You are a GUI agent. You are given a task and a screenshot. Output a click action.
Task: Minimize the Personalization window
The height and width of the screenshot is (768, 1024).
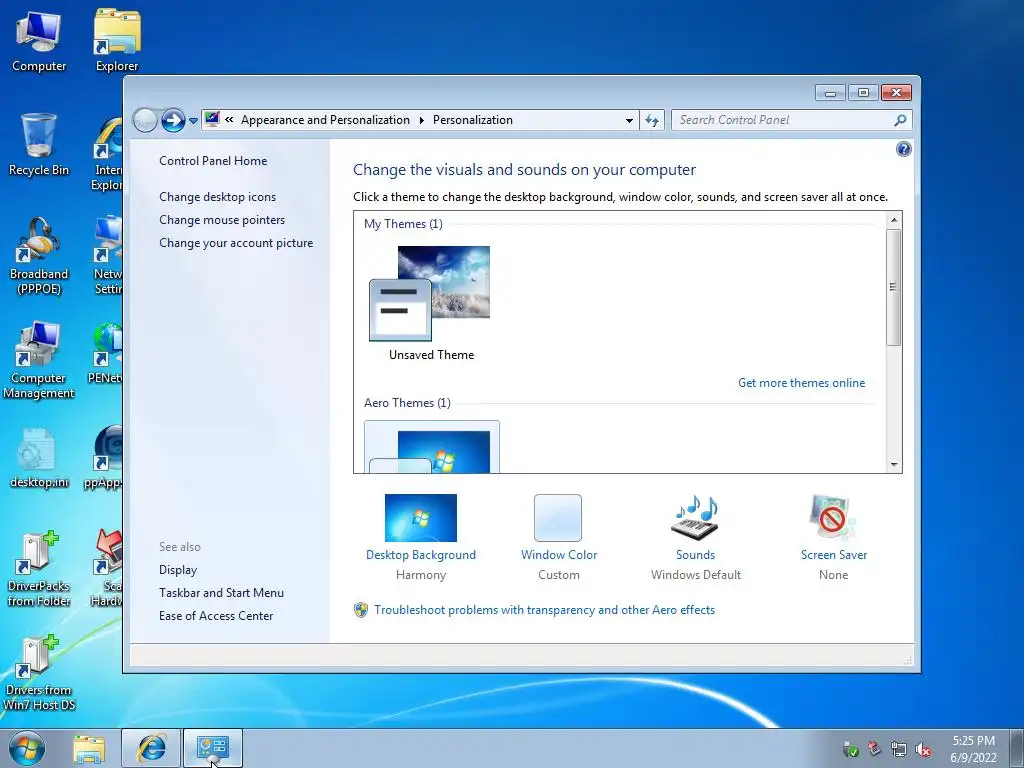click(830, 93)
